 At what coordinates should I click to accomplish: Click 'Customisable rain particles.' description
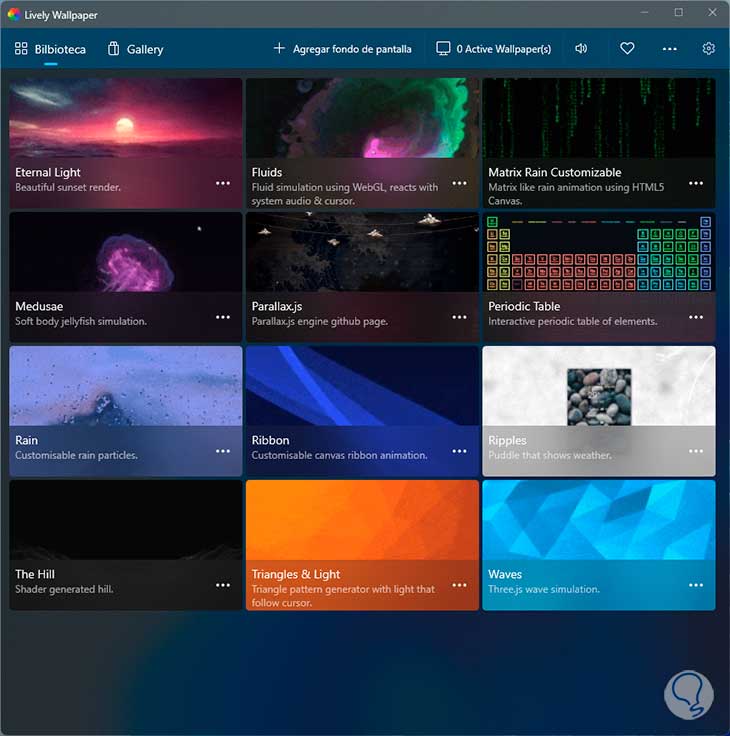(x=77, y=455)
